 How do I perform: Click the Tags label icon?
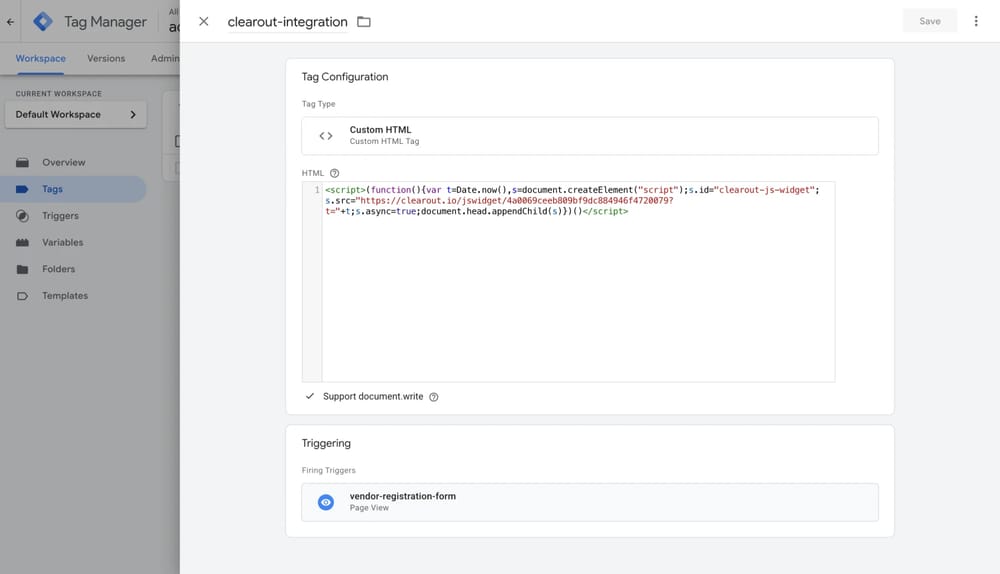(22, 189)
